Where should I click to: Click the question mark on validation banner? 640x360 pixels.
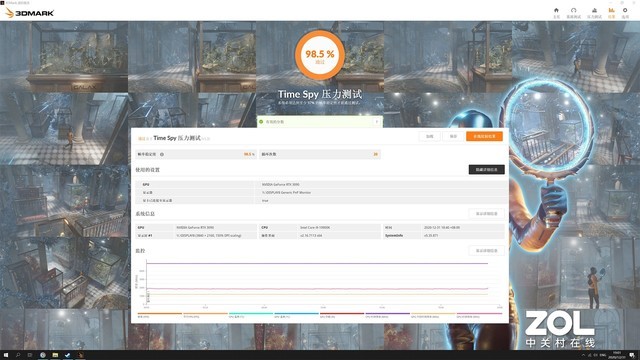tap(376, 122)
